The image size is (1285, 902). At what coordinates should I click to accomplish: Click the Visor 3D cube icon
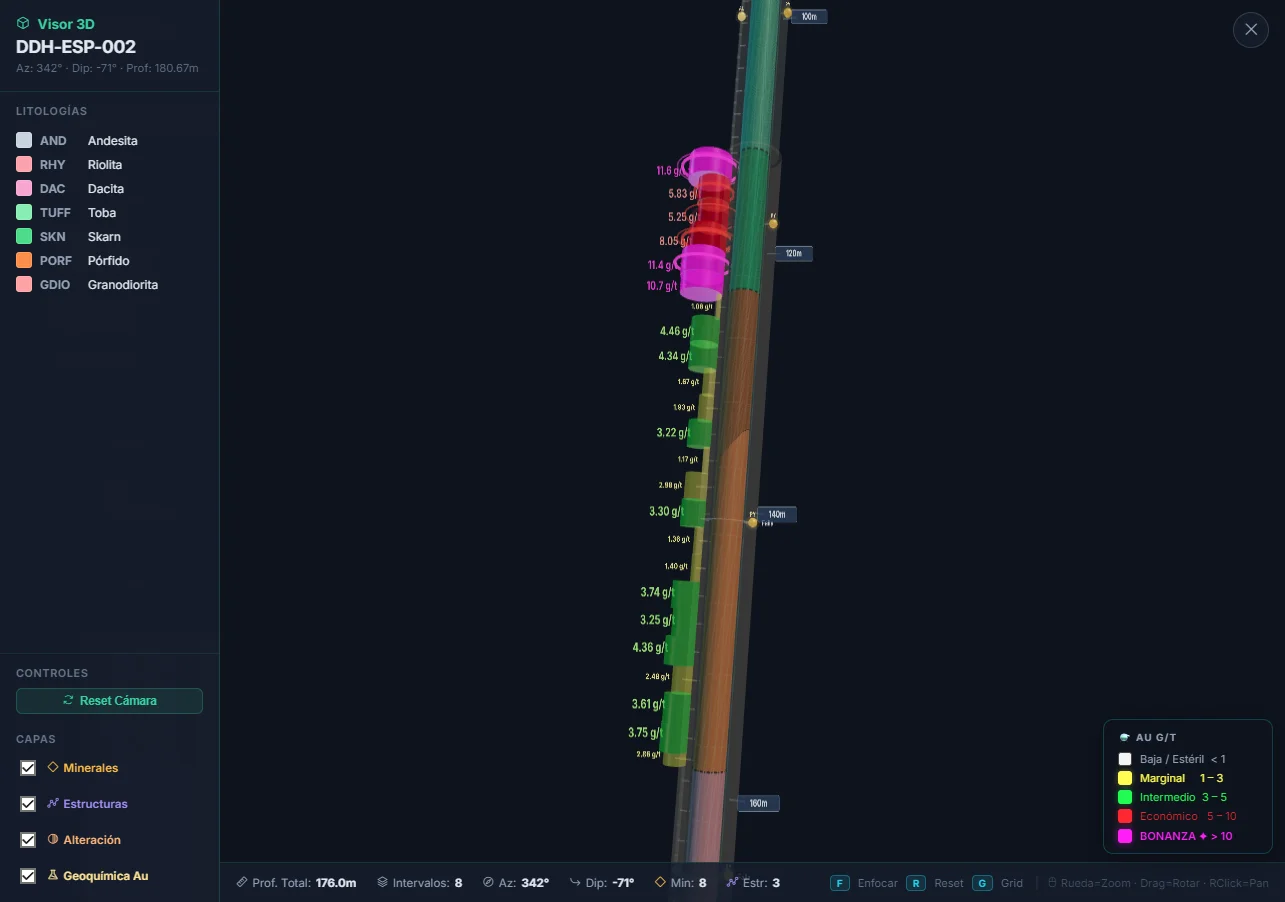pos(23,23)
